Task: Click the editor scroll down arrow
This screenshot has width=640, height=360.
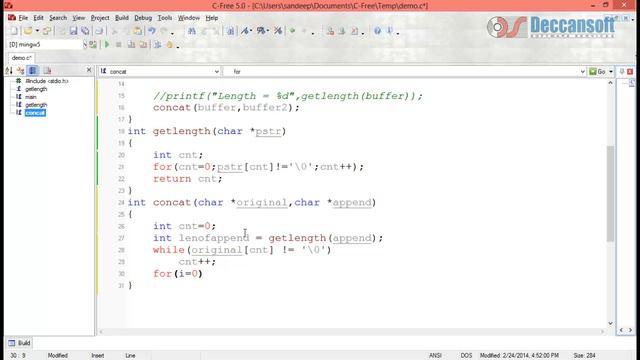Action: point(610,323)
